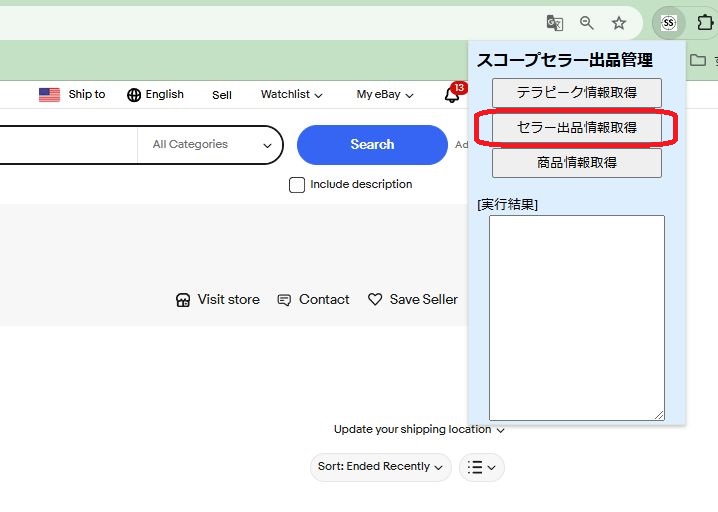The height and width of the screenshot is (512, 718).
Task: Click the Contact message icon
Action: point(284,300)
